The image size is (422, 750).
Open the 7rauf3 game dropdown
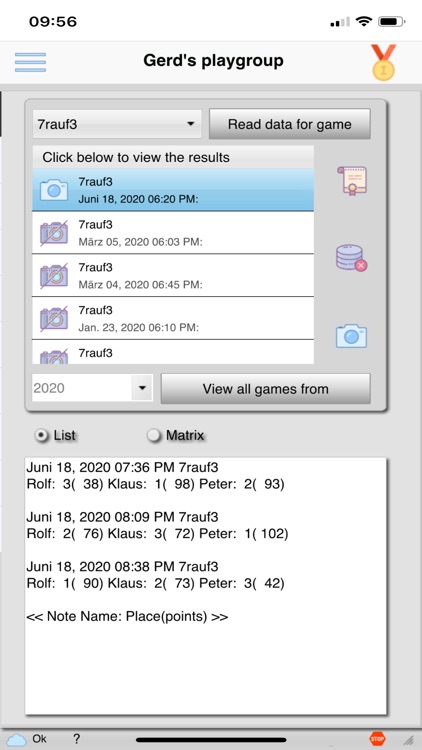(x=117, y=124)
